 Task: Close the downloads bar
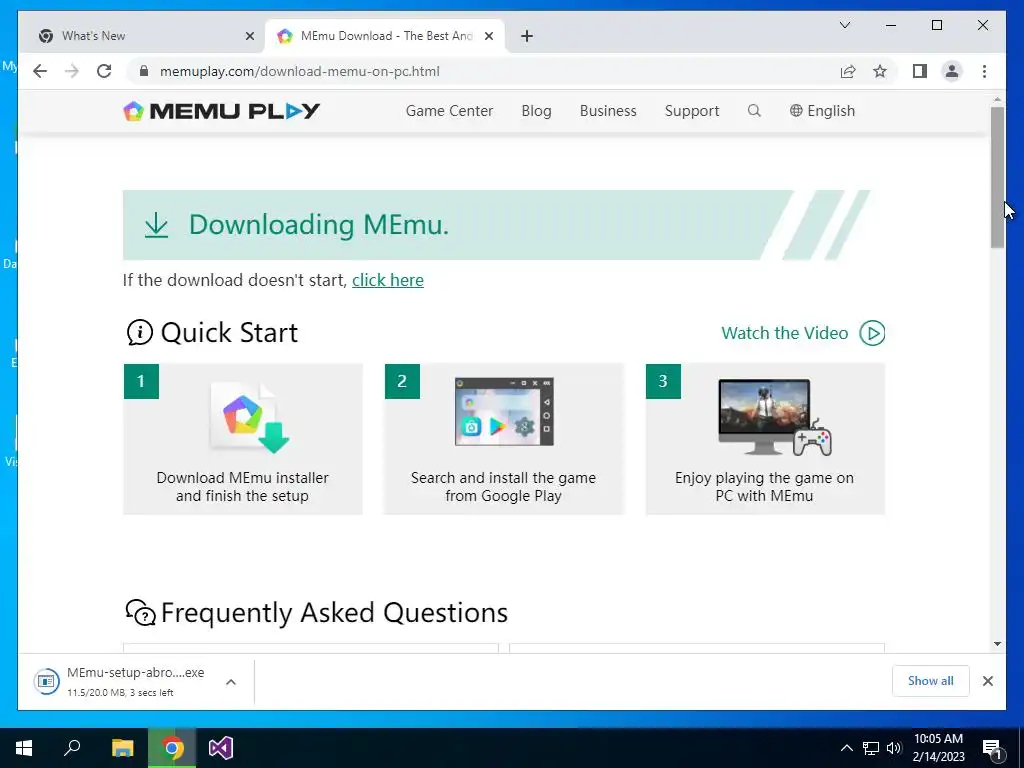pyautogui.click(x=988, y=681)
